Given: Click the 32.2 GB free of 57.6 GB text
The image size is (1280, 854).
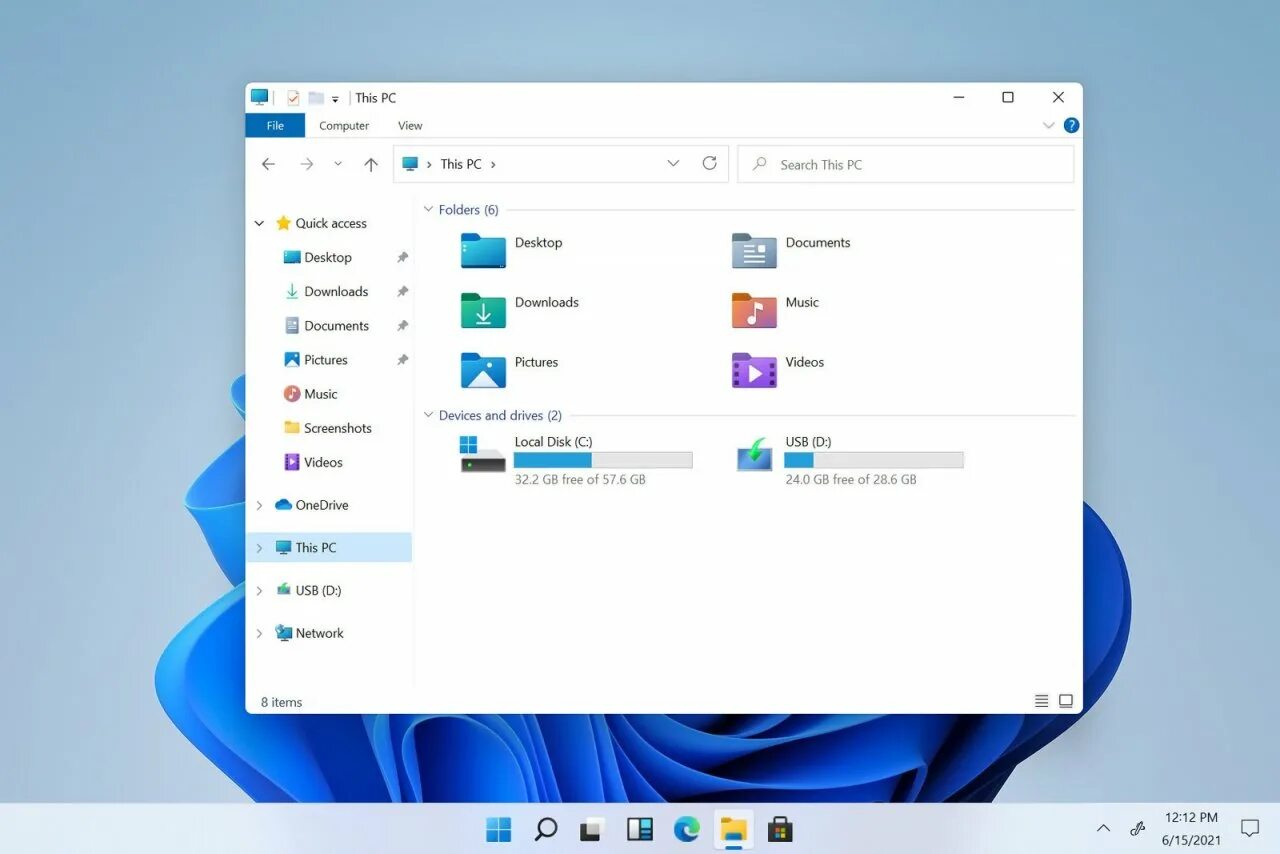Looking at the screenshot, I should click(x=580, y=480).
